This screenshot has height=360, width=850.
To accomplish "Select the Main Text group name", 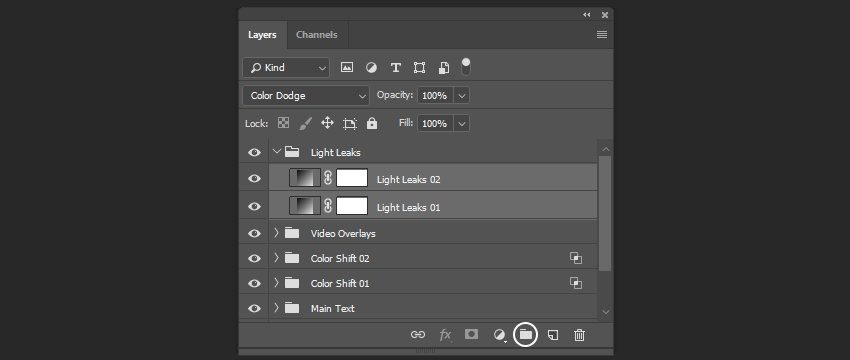I will pyautogui.click(x=333, y=308).
